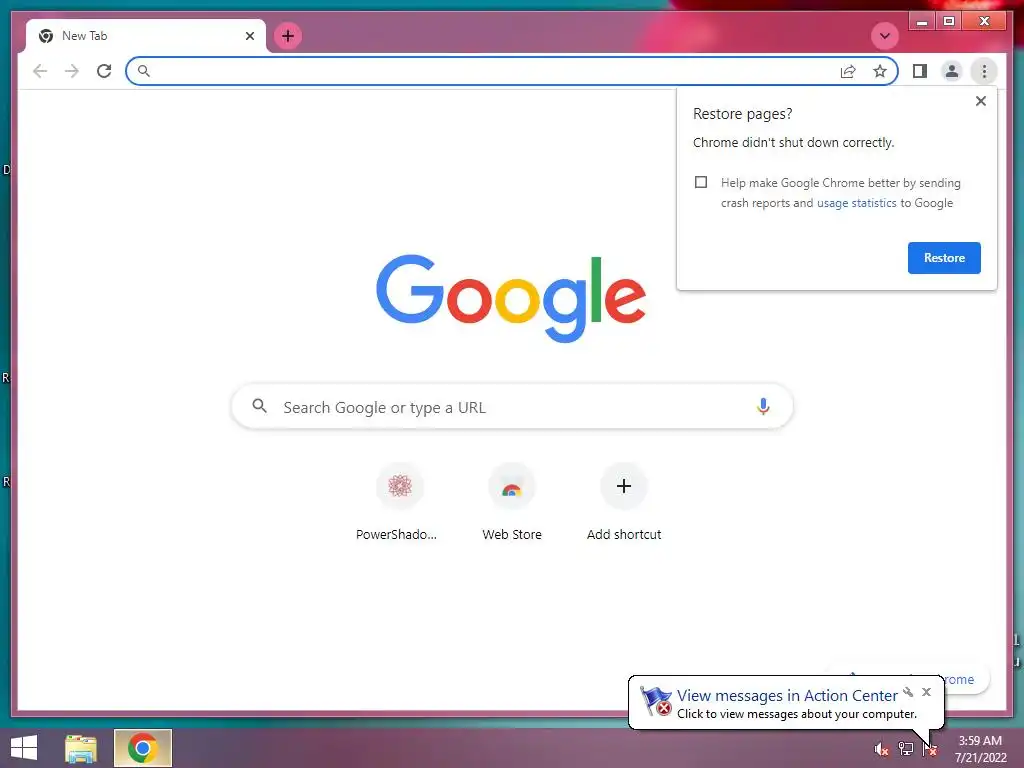Click the Chrome taskbar button
The width and height of the screenshot is (1024, 768).
142,748
